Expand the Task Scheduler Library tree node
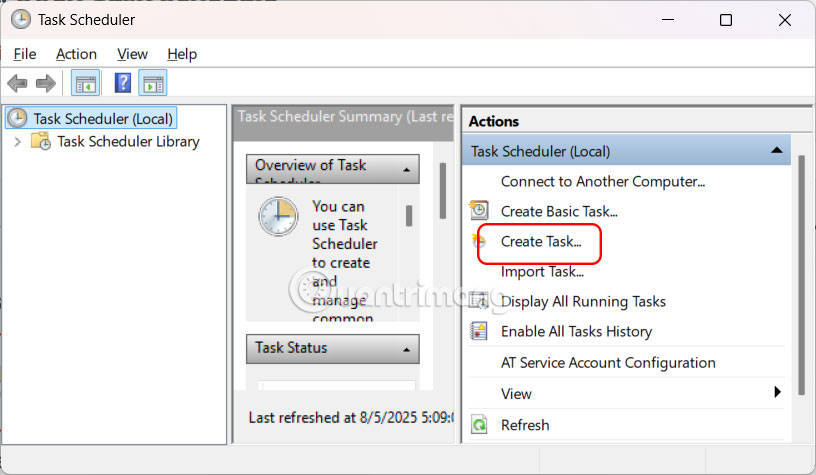 [x=18, y=142]
